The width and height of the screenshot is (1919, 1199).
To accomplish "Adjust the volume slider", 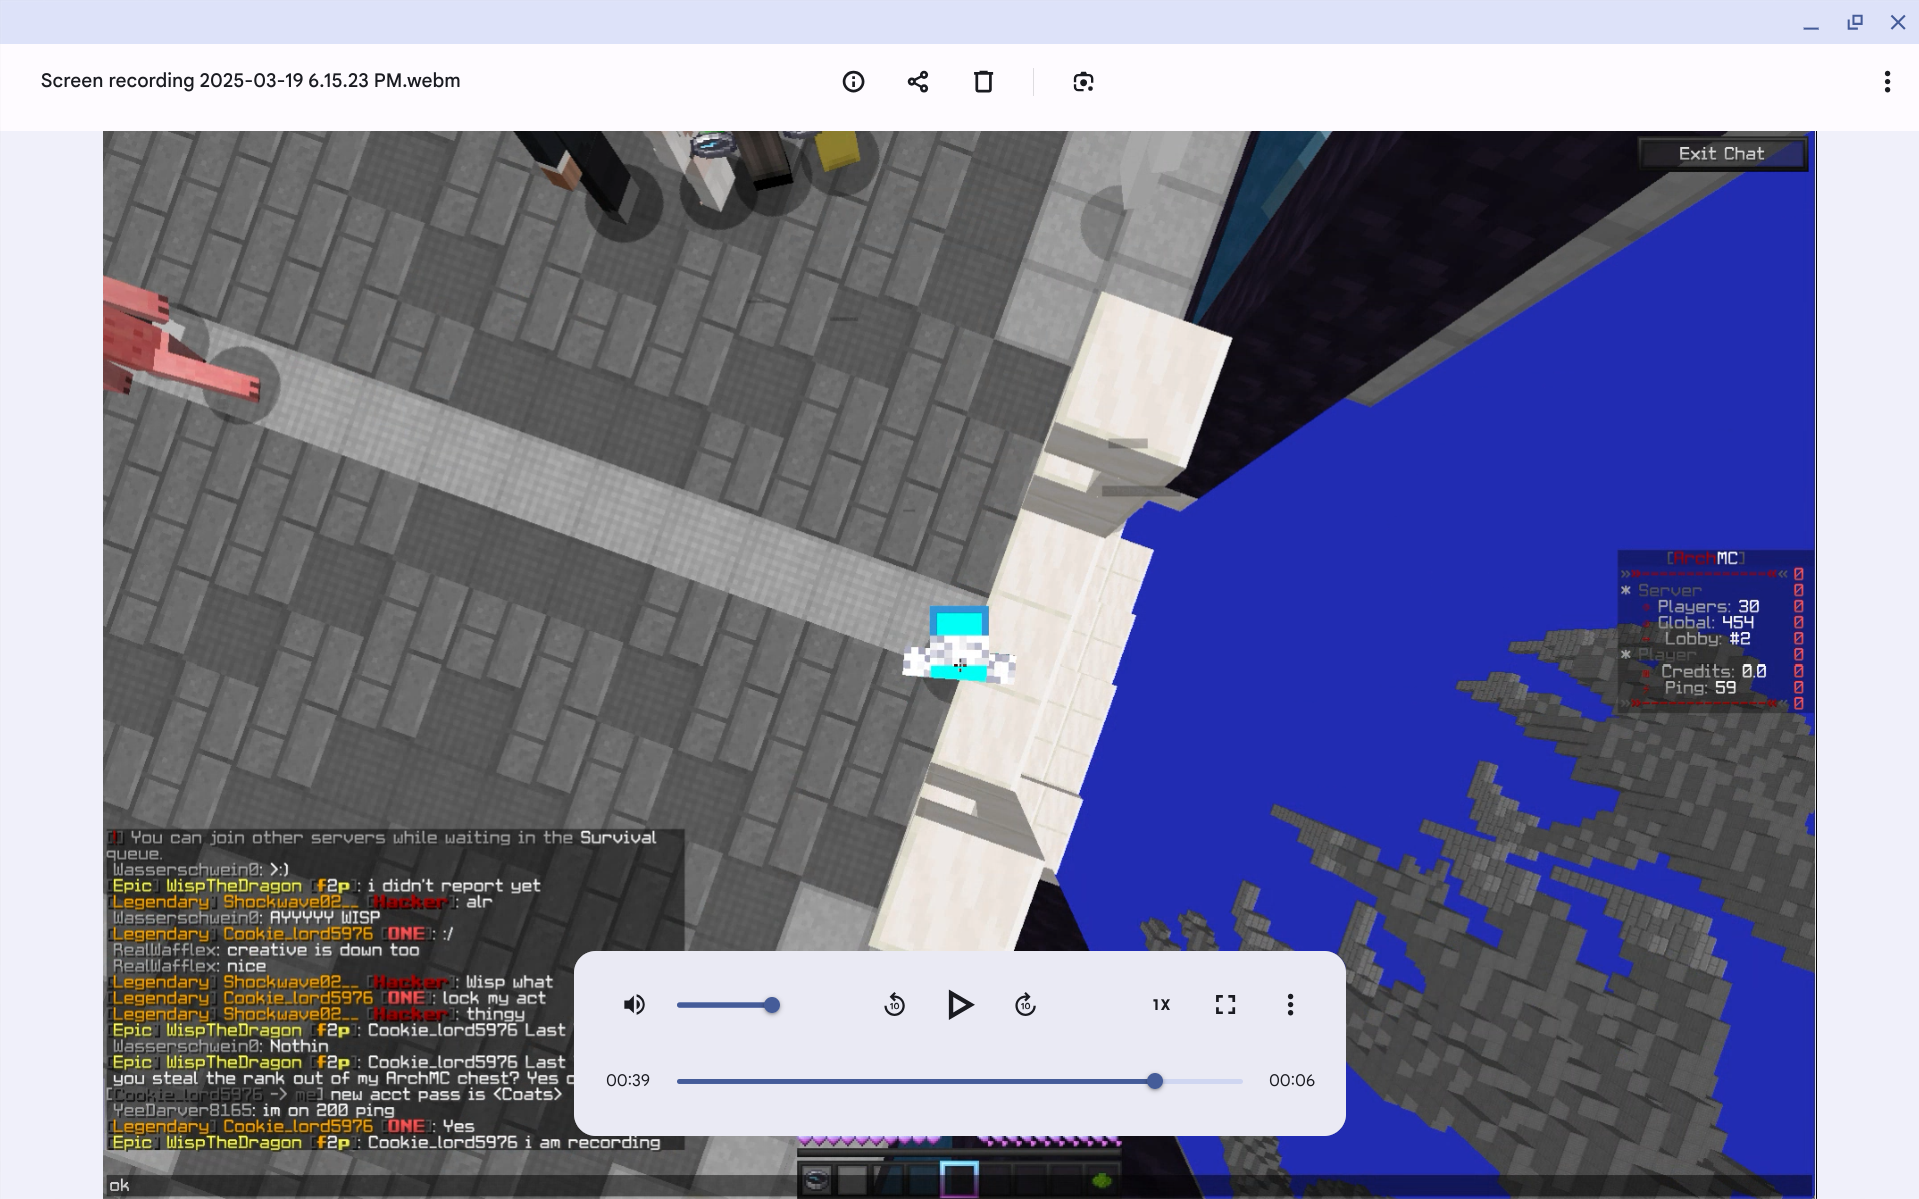I will 728,1005.
